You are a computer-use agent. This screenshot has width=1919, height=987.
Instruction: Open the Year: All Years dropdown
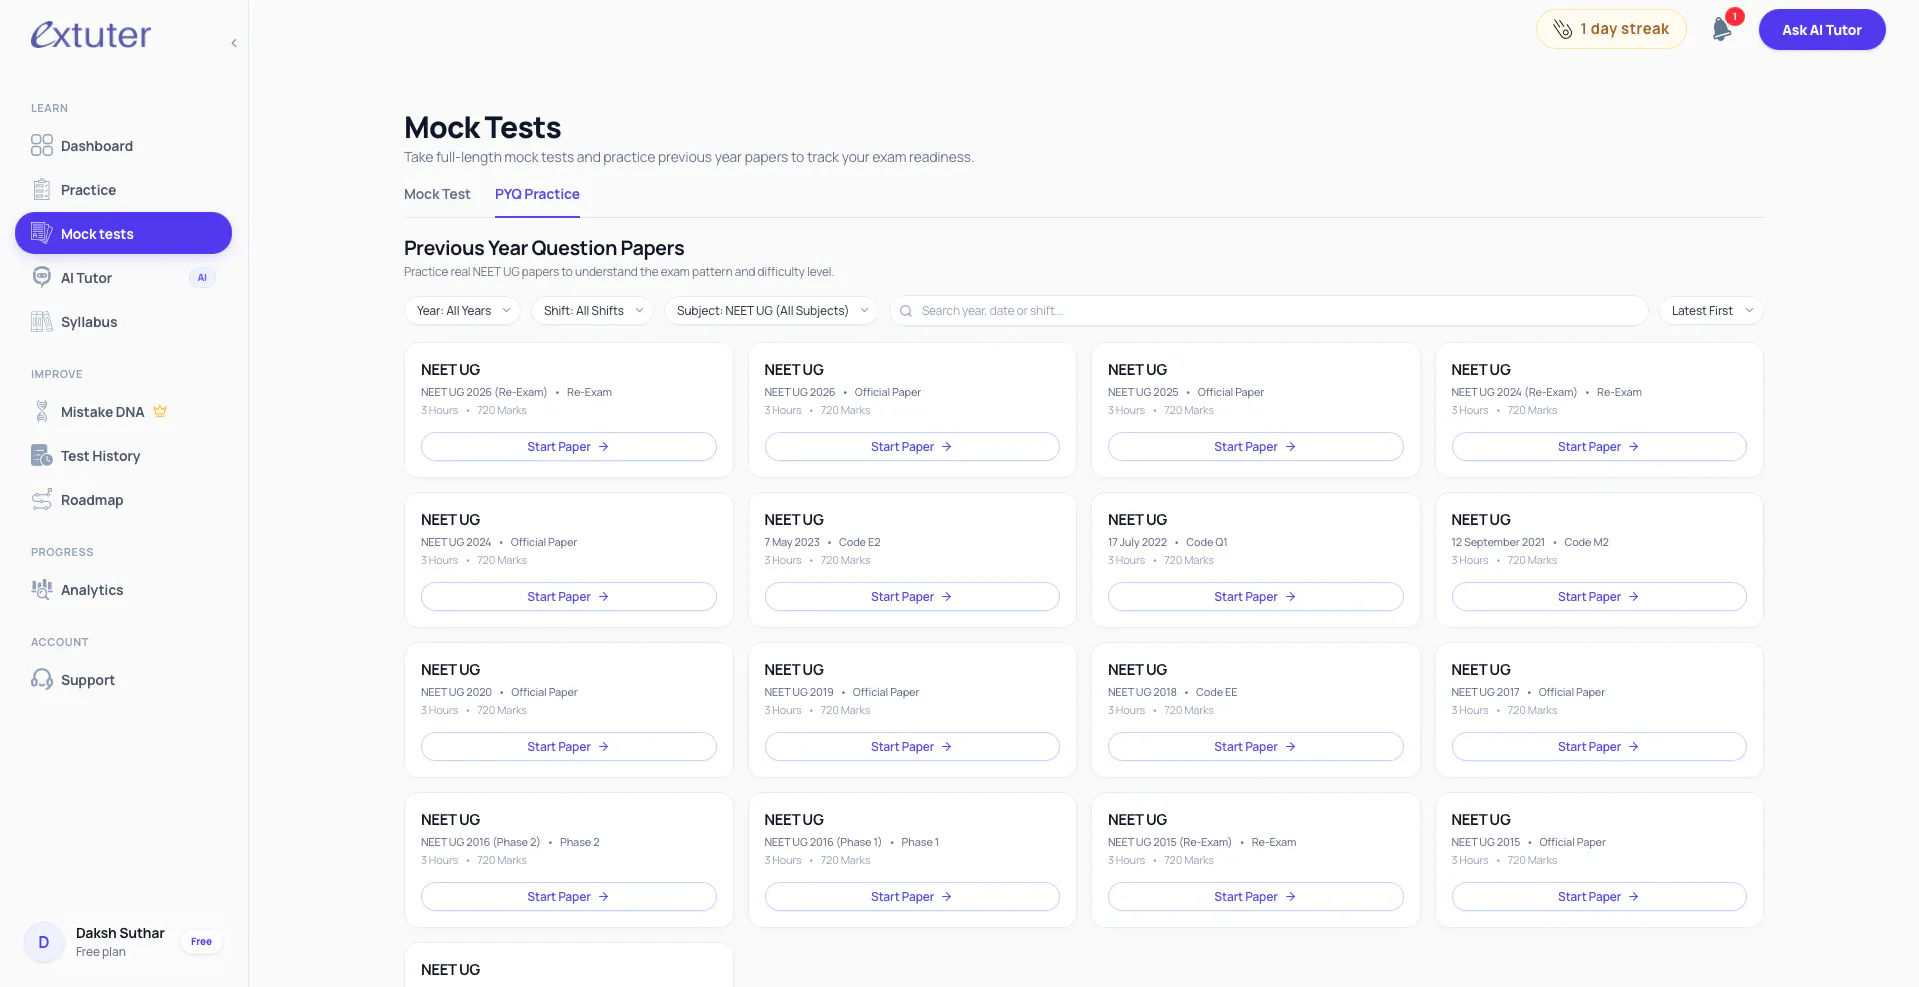tap(463, 311)
